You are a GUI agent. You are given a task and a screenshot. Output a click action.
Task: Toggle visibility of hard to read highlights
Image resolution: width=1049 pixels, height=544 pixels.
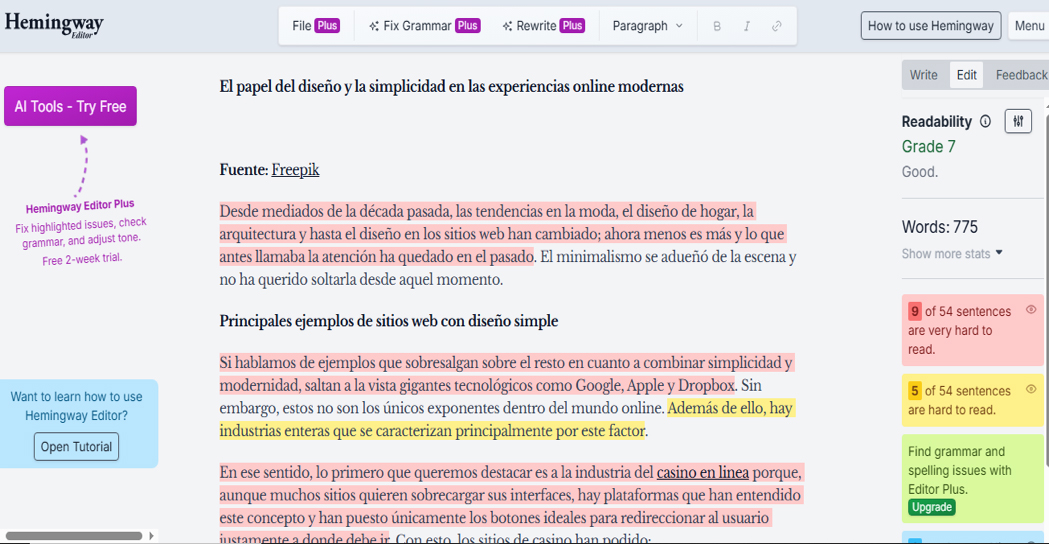point(1031,389)
